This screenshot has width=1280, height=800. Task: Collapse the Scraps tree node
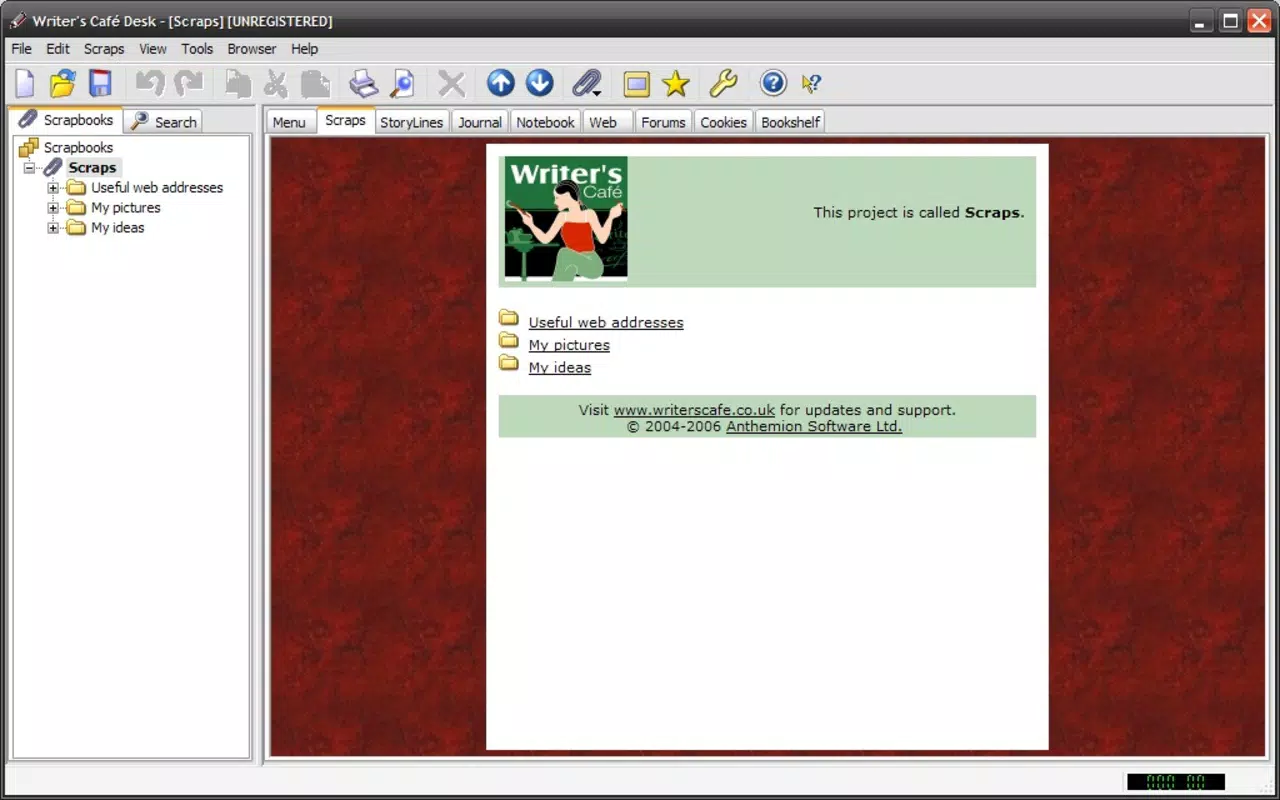30,168
